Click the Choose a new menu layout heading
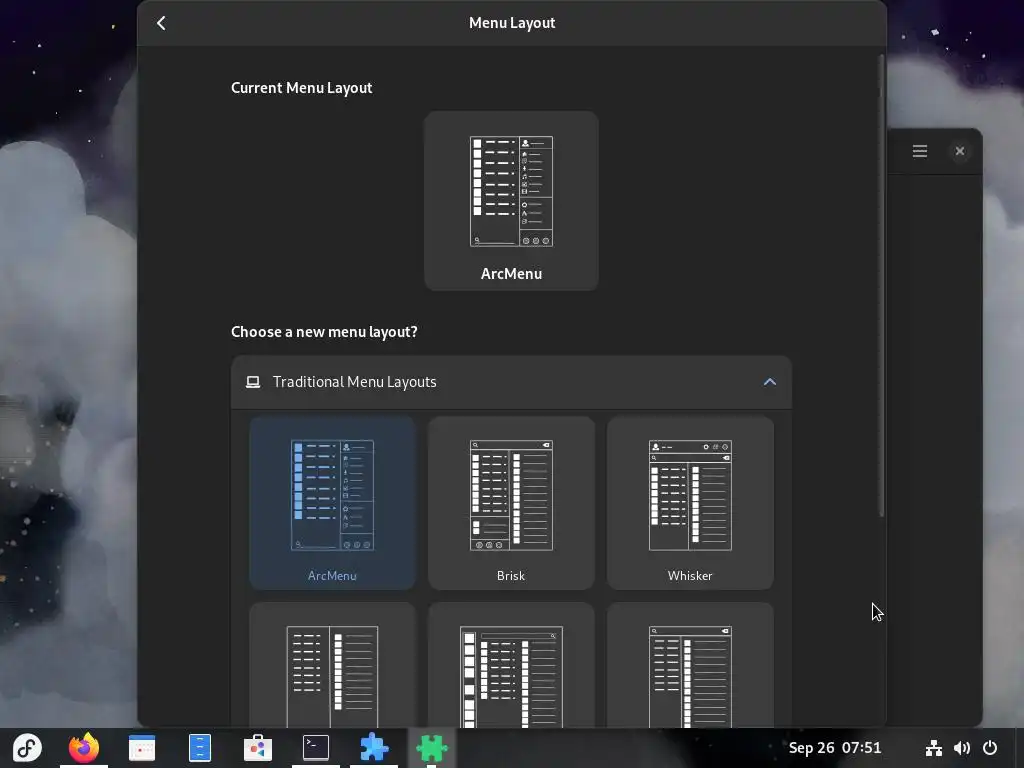Screen dimensions: 1024x768 (x=324, y=332)
